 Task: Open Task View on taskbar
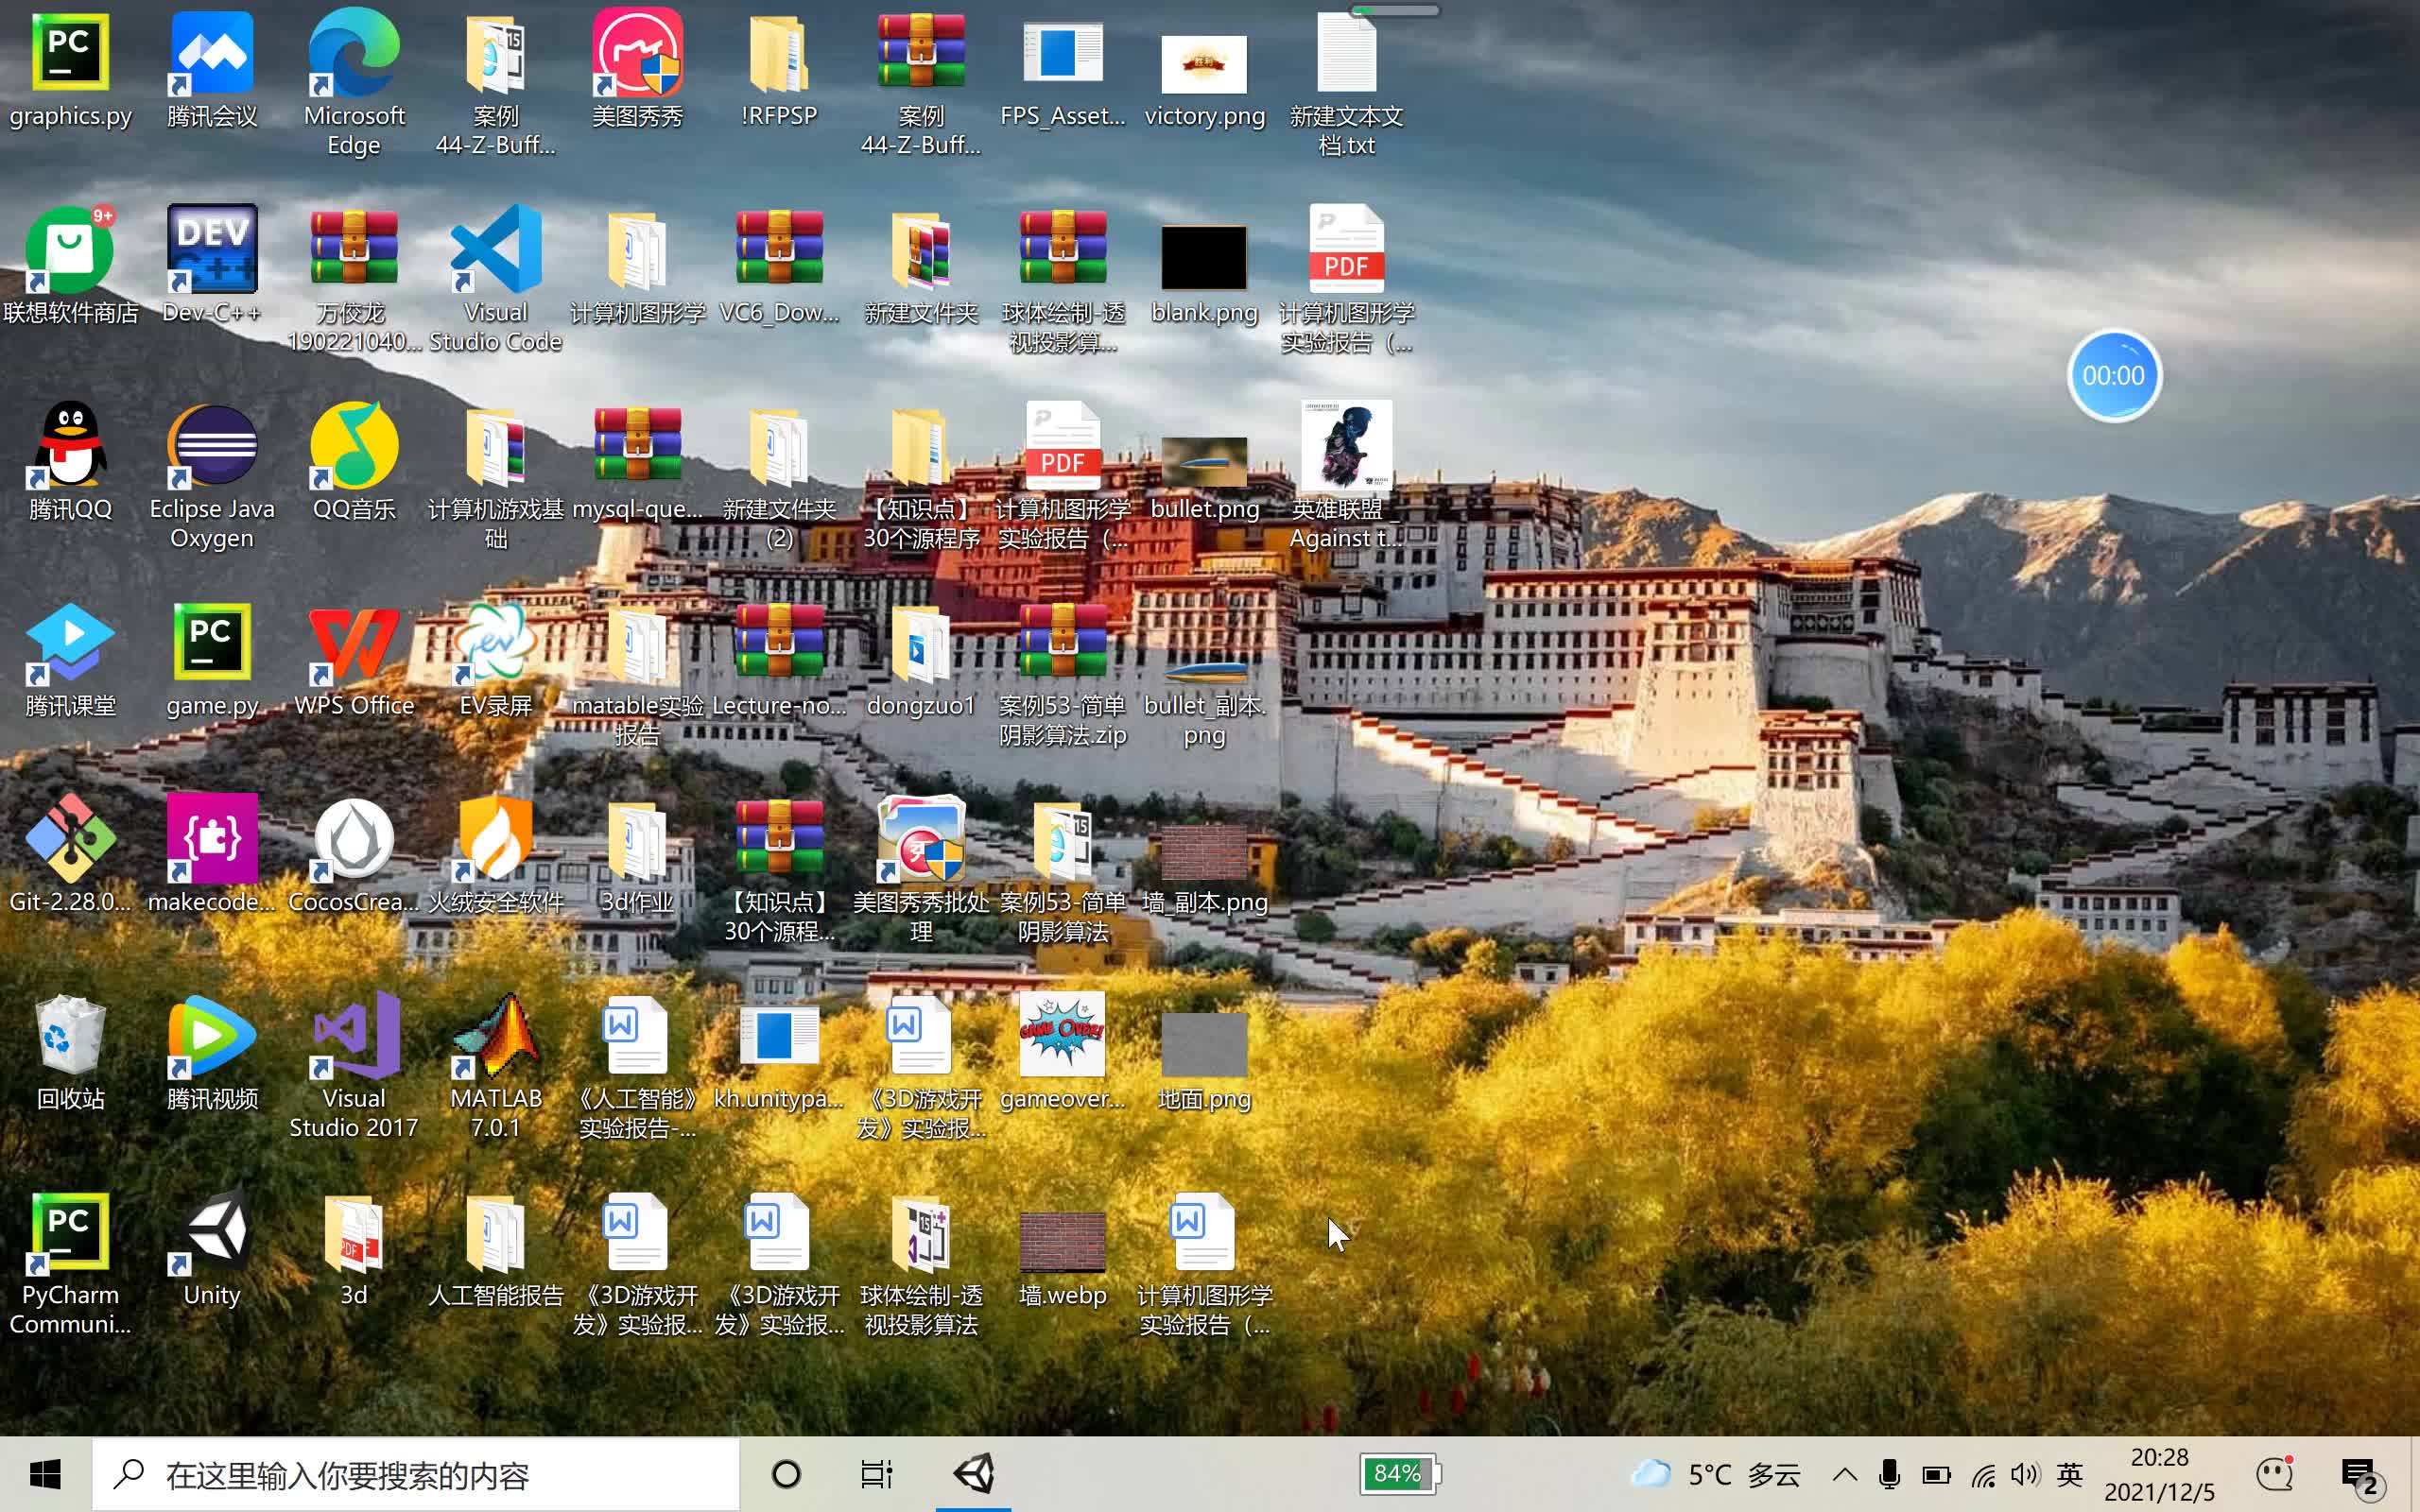click(x=876, y=1474)
